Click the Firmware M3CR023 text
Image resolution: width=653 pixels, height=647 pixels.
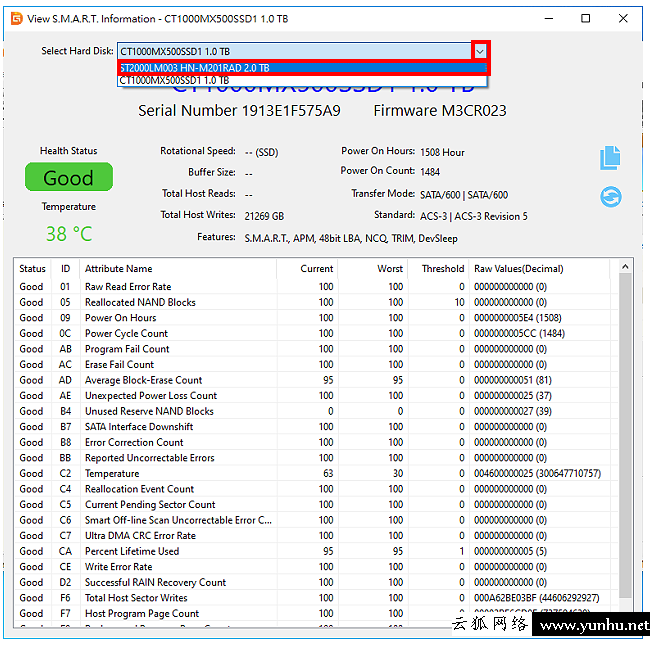[440, 111]
